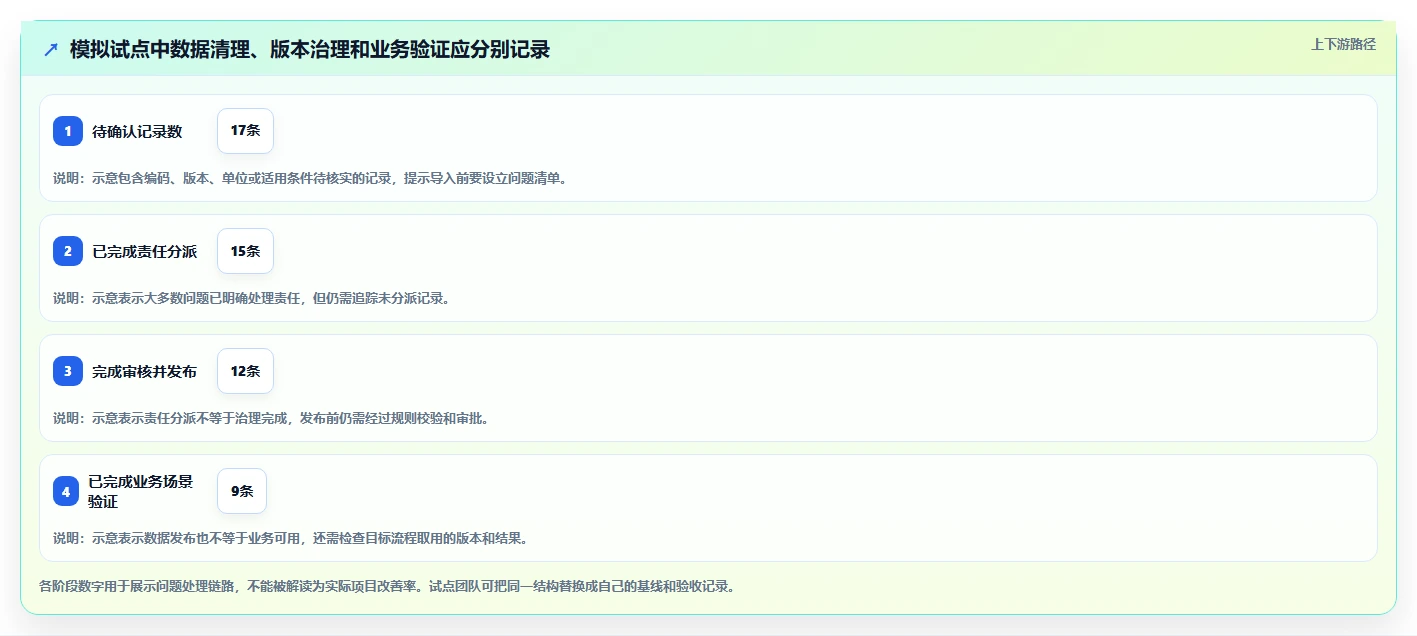Click the 17条 value chip
This screenshot has height=636, width=1417.
pyautogui.click(x=245, y=131)
